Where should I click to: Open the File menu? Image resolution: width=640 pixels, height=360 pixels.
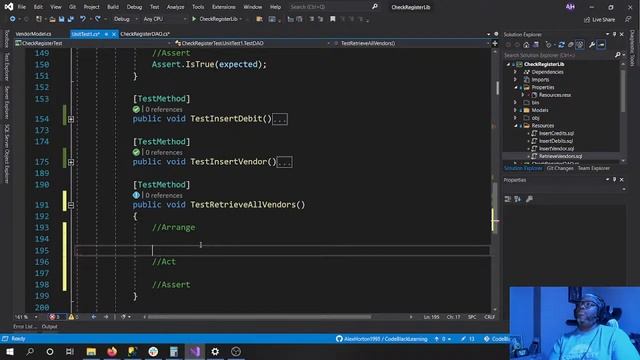[22, 7]
